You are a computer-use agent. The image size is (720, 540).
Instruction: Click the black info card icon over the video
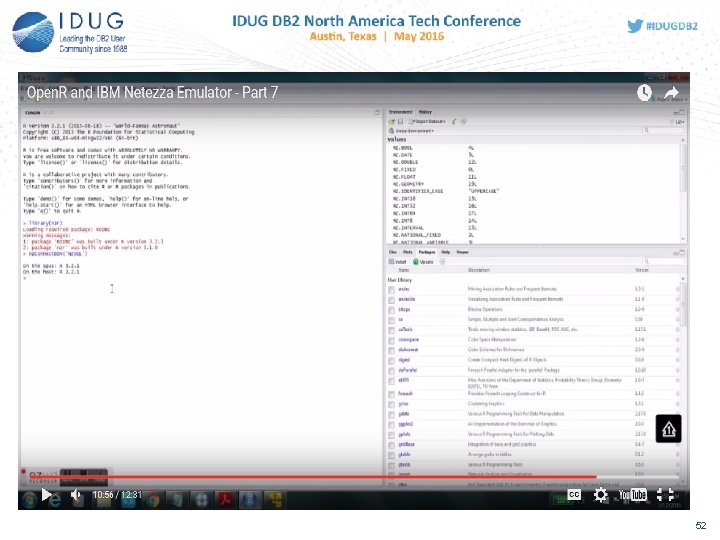click(668, 428)
